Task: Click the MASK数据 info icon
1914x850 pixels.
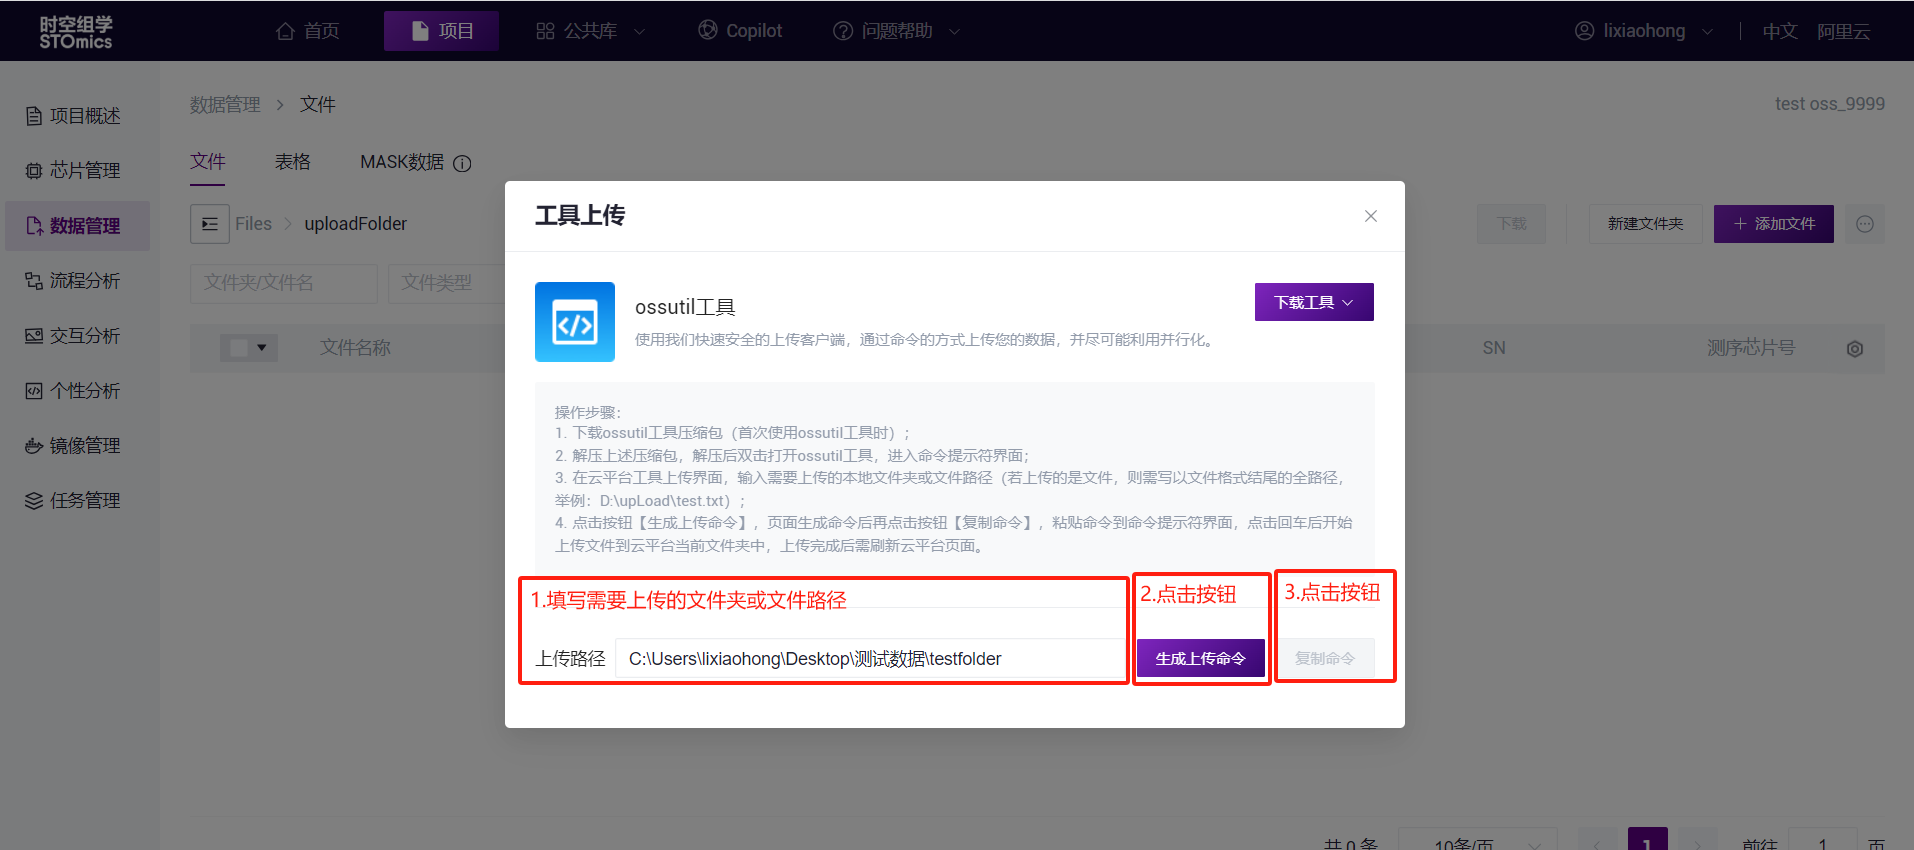Action: click(x=462, y=164)
